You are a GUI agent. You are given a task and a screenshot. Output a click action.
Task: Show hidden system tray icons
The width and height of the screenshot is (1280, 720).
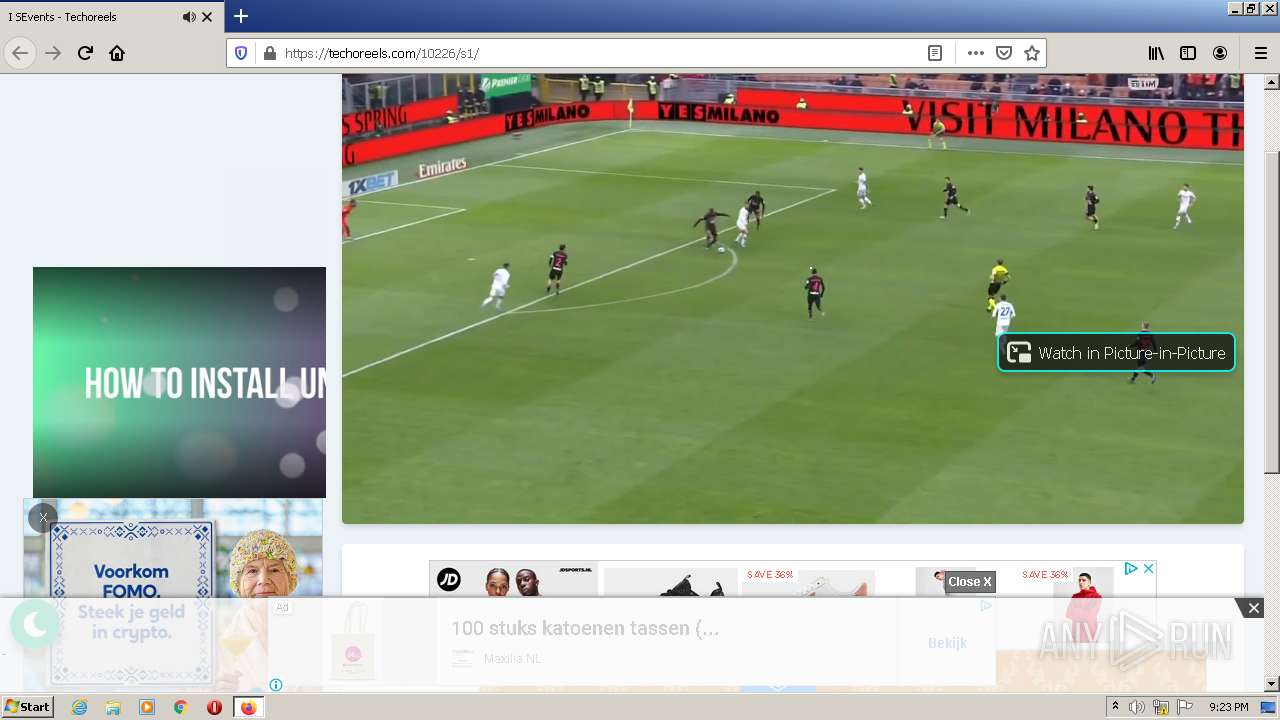point(1116,707)
